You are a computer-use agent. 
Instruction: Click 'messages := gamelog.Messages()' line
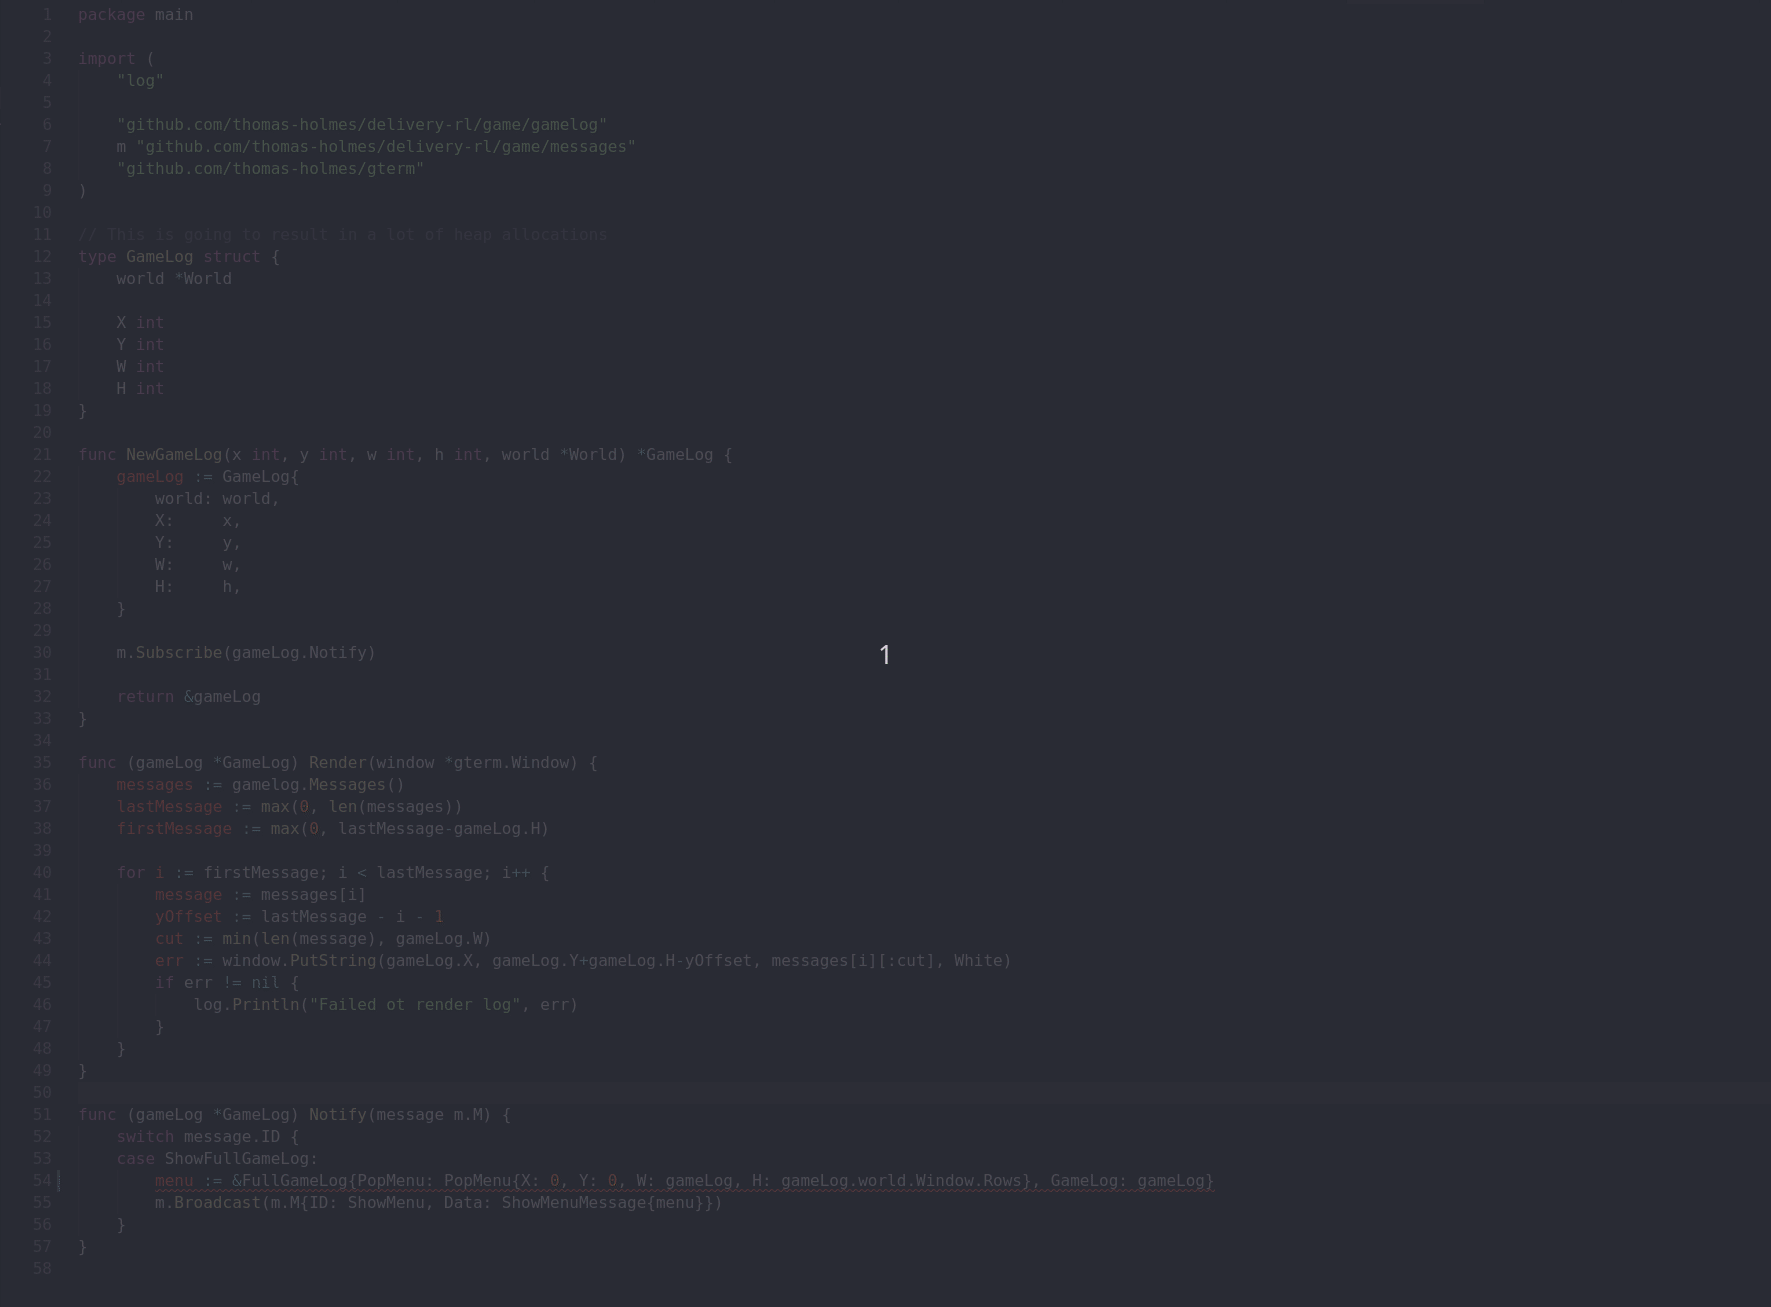(x=261, y=785)
